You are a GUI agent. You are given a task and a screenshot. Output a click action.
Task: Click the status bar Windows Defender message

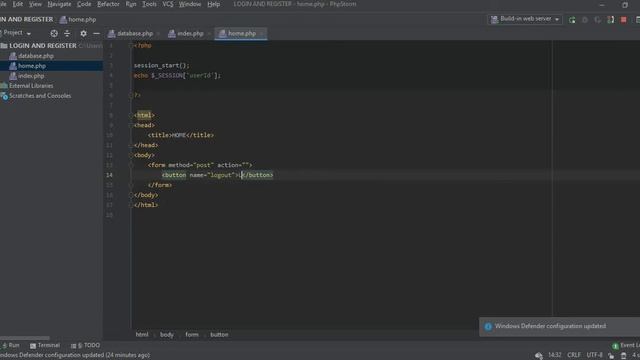point(75,355)
